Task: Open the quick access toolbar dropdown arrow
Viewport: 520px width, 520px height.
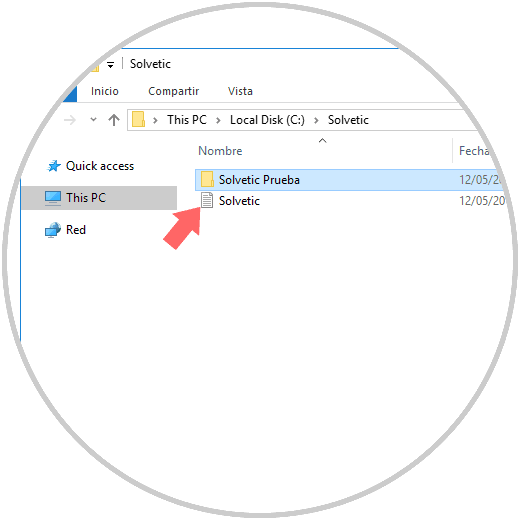Action: pyautogui.click(x=110, y=64)
